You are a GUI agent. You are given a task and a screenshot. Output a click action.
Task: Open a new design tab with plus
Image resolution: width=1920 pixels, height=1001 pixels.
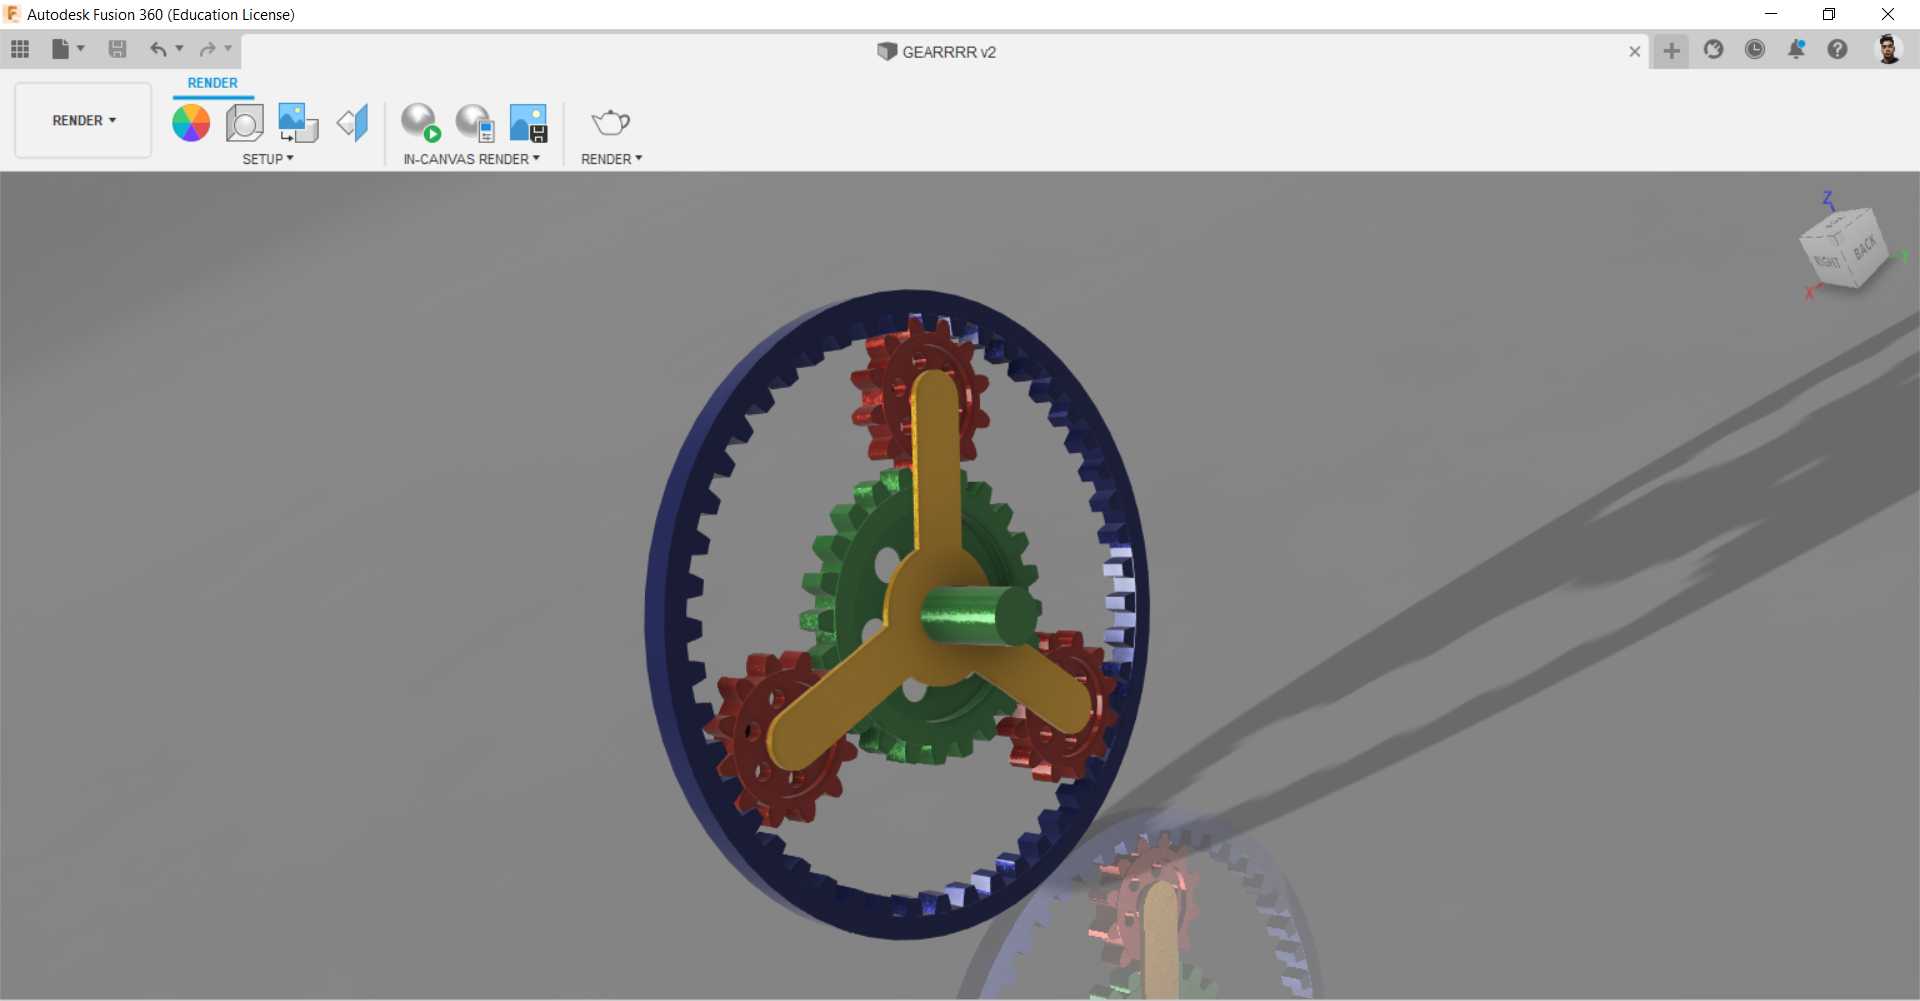pyautogui.click(x=1671, y=50)
